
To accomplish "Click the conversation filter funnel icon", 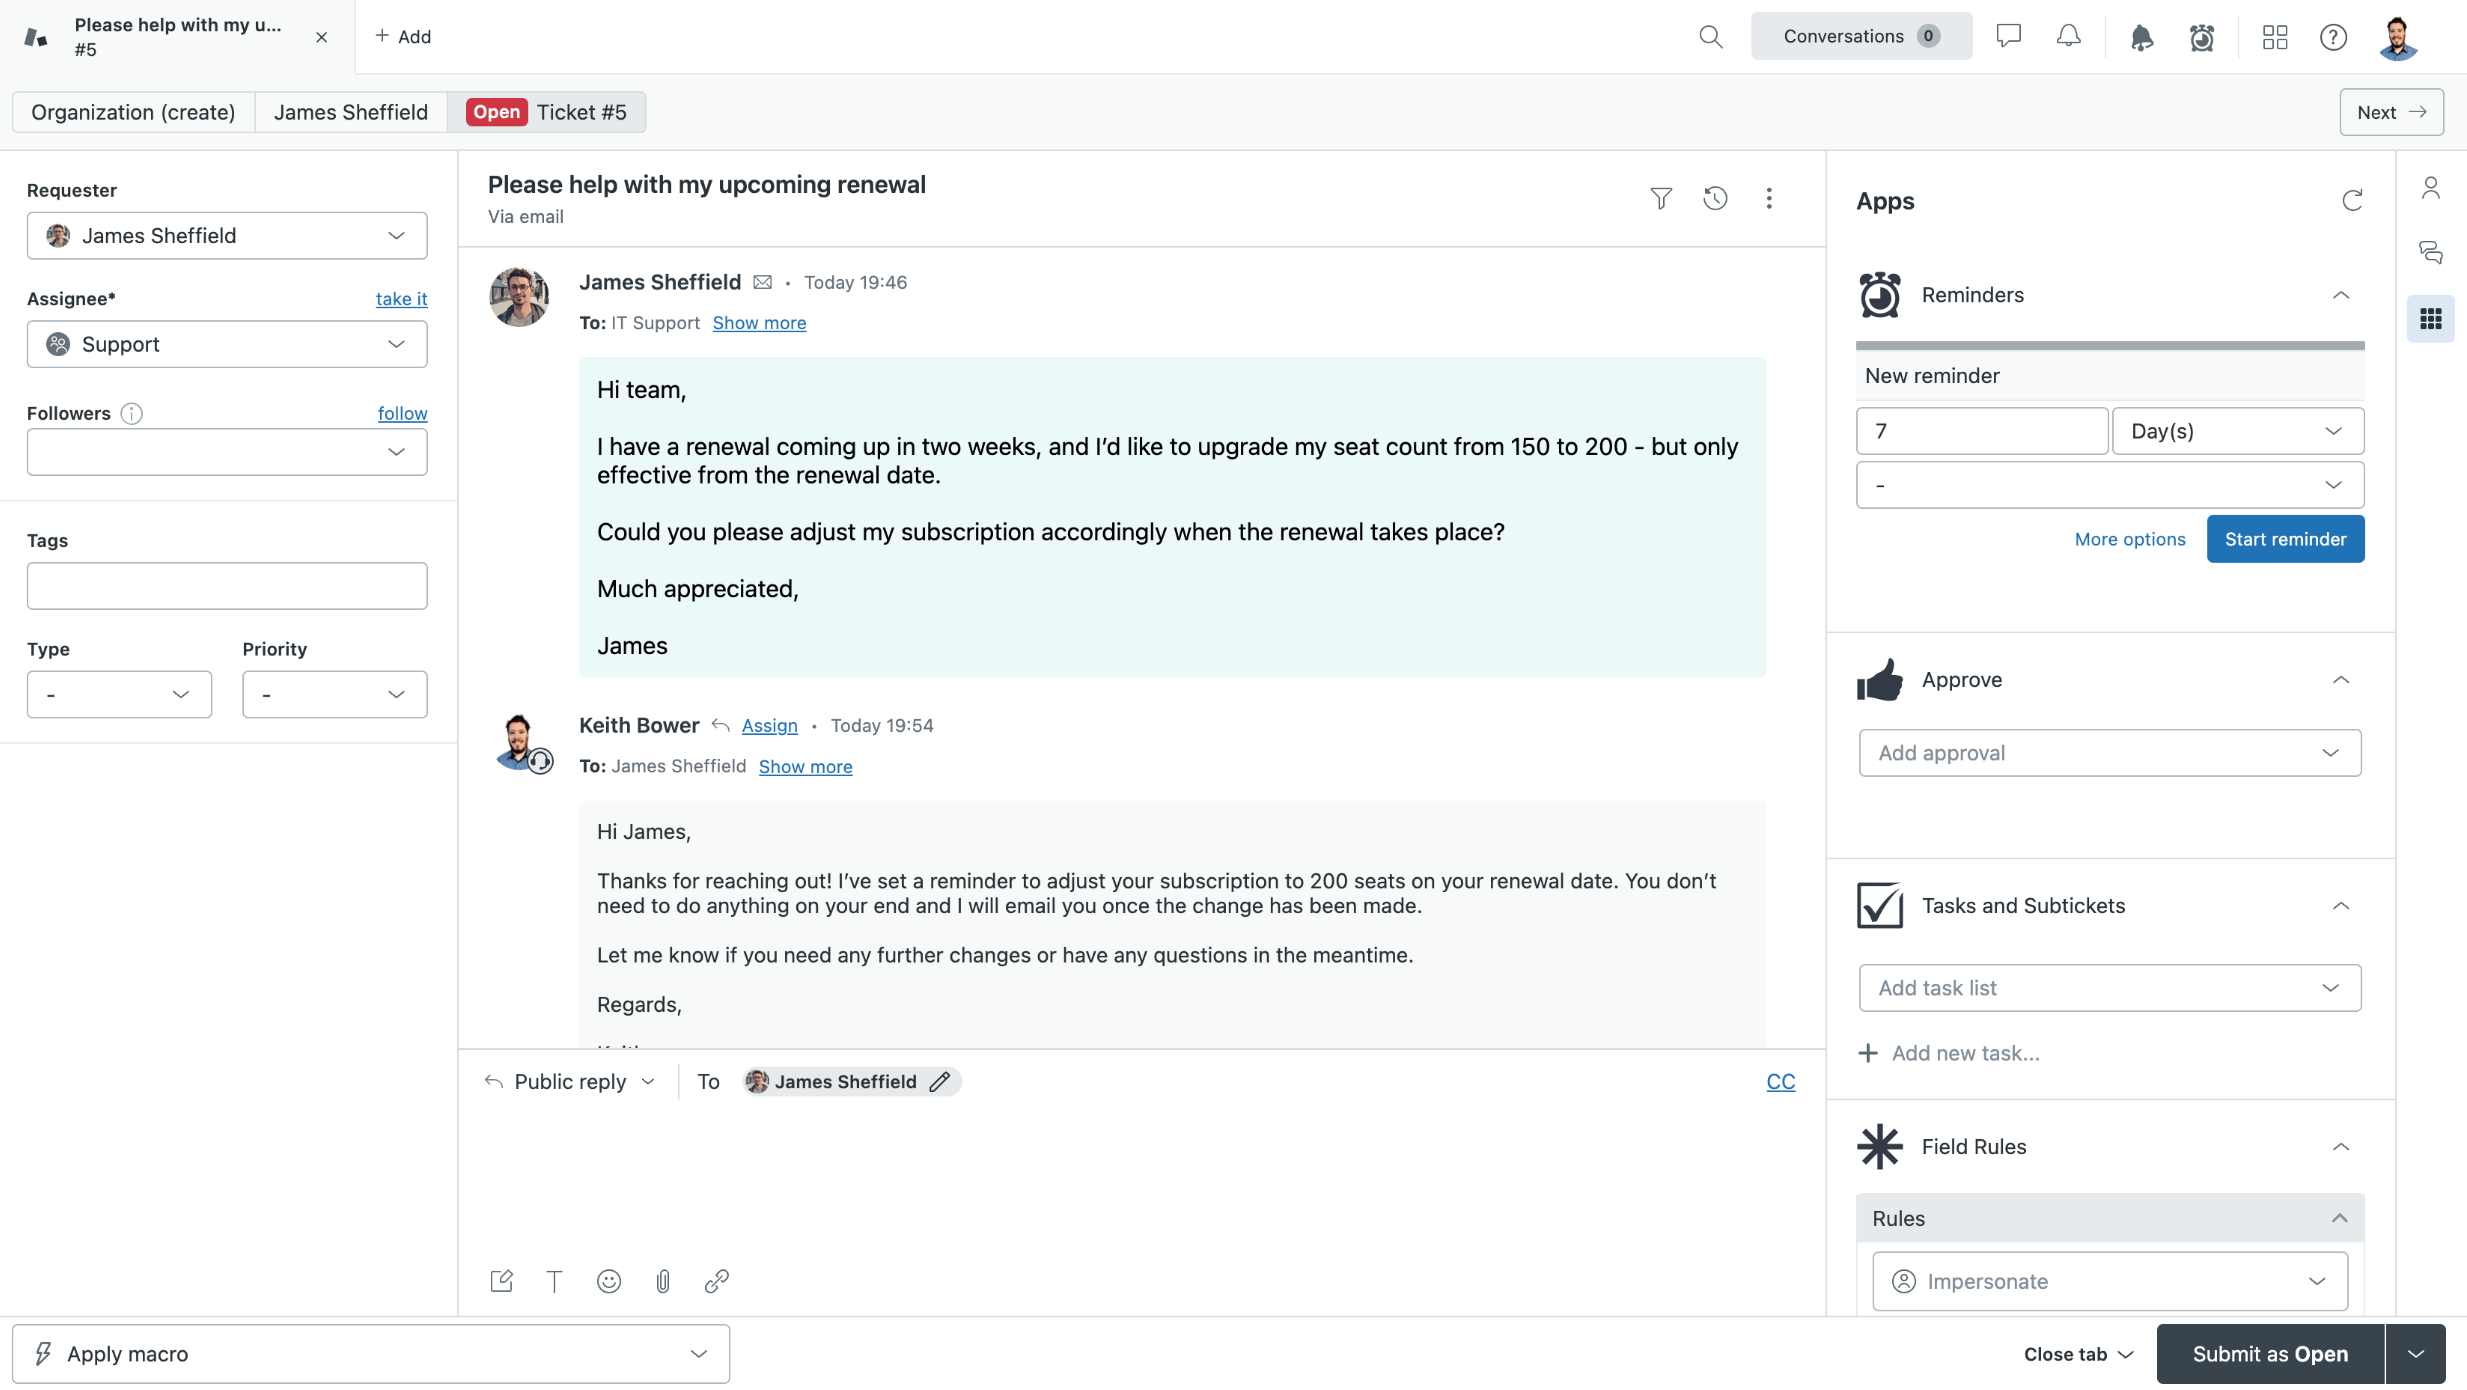I will click(x=1661, y=198).
